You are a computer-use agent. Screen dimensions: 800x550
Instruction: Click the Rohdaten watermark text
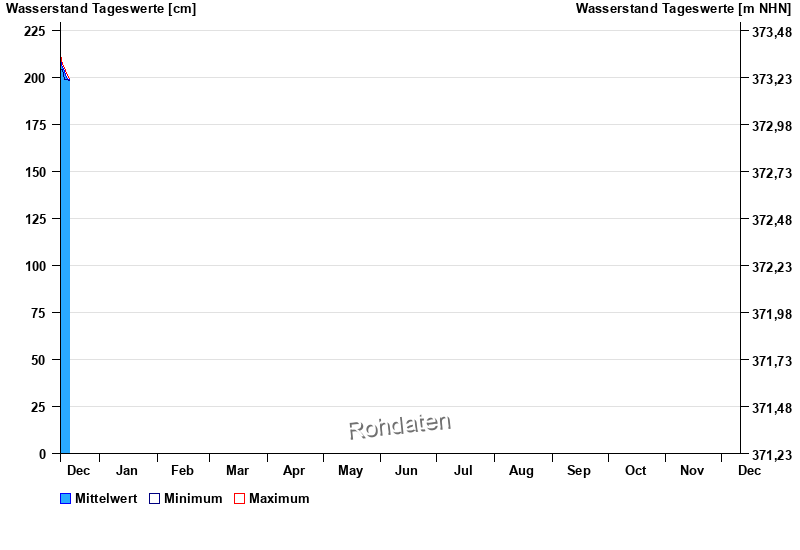pos(399,427)
